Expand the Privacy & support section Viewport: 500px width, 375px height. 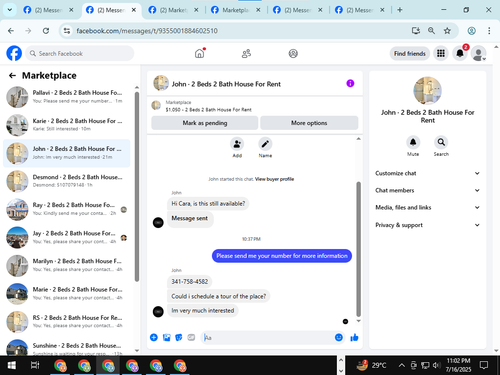pos(427,225)
